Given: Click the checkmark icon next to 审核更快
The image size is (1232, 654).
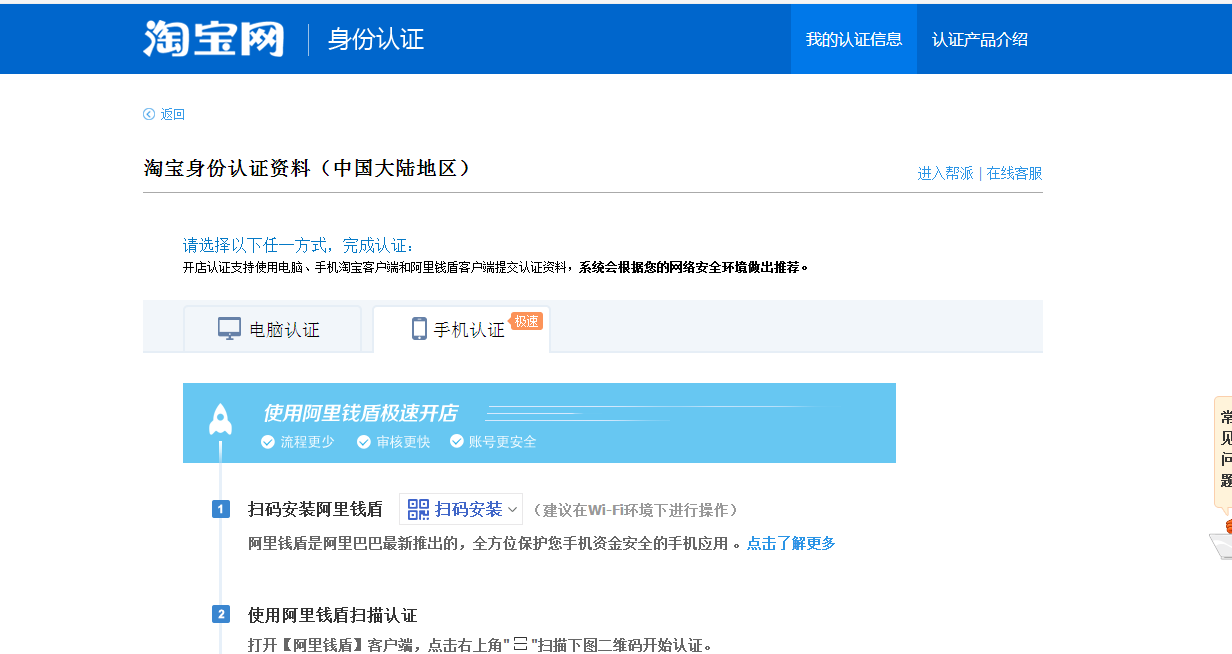Looking at the screenshot, I should click(364, 441).
